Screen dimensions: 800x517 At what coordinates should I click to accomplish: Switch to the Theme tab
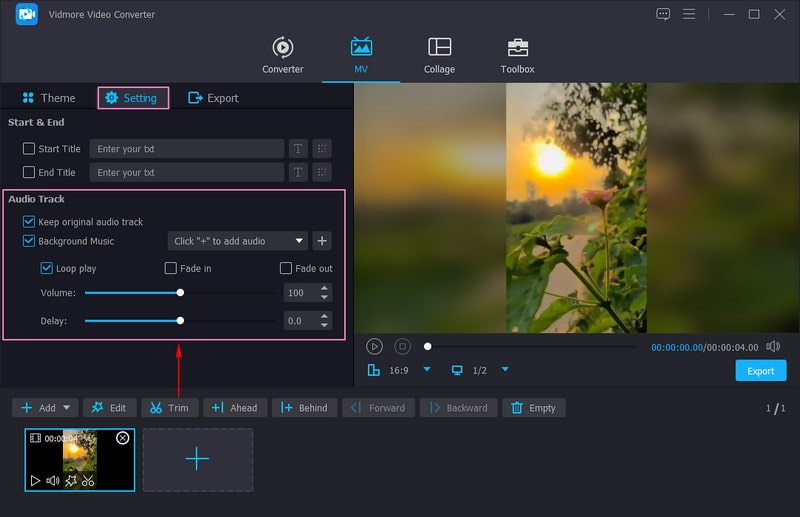(48, 98)
